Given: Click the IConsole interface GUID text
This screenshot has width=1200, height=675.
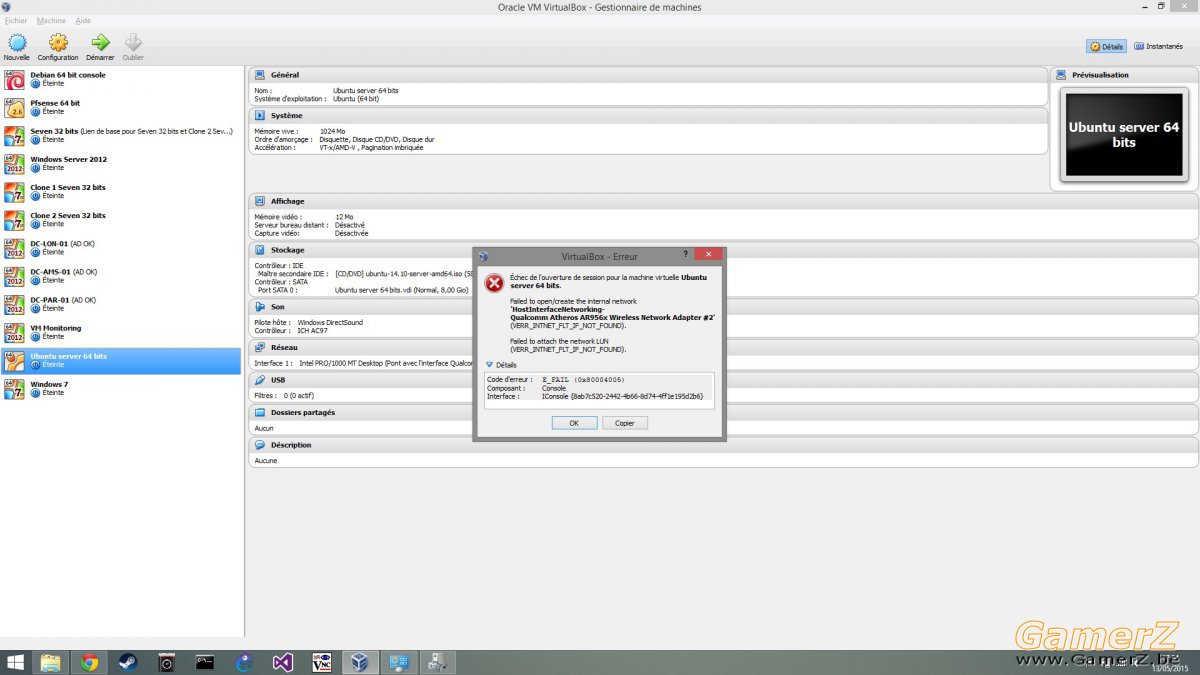Looking at the screenshot, I should point(622,396).
